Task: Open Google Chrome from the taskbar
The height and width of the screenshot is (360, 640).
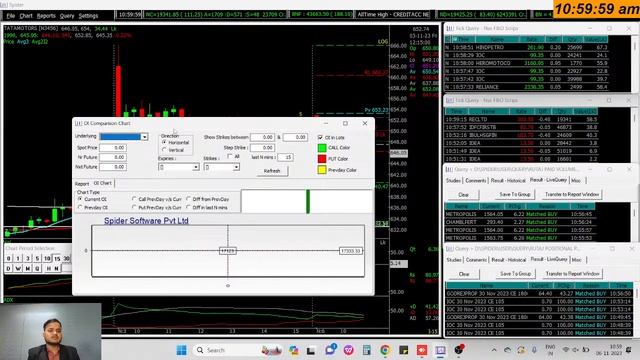Action: point(384,350)
